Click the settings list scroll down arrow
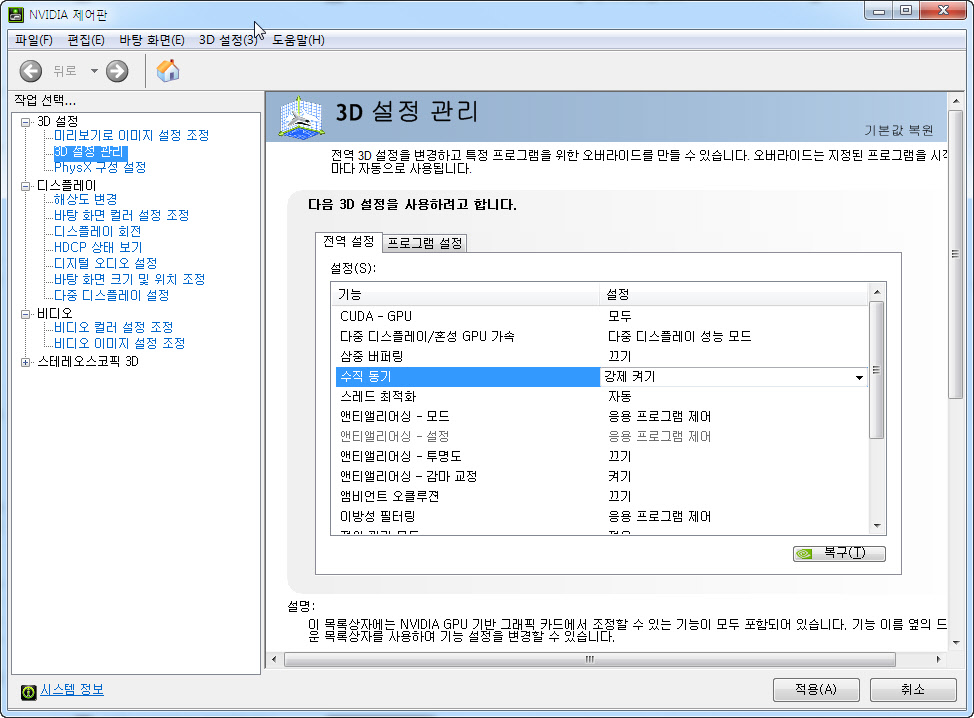 click(x=877, y=526)
